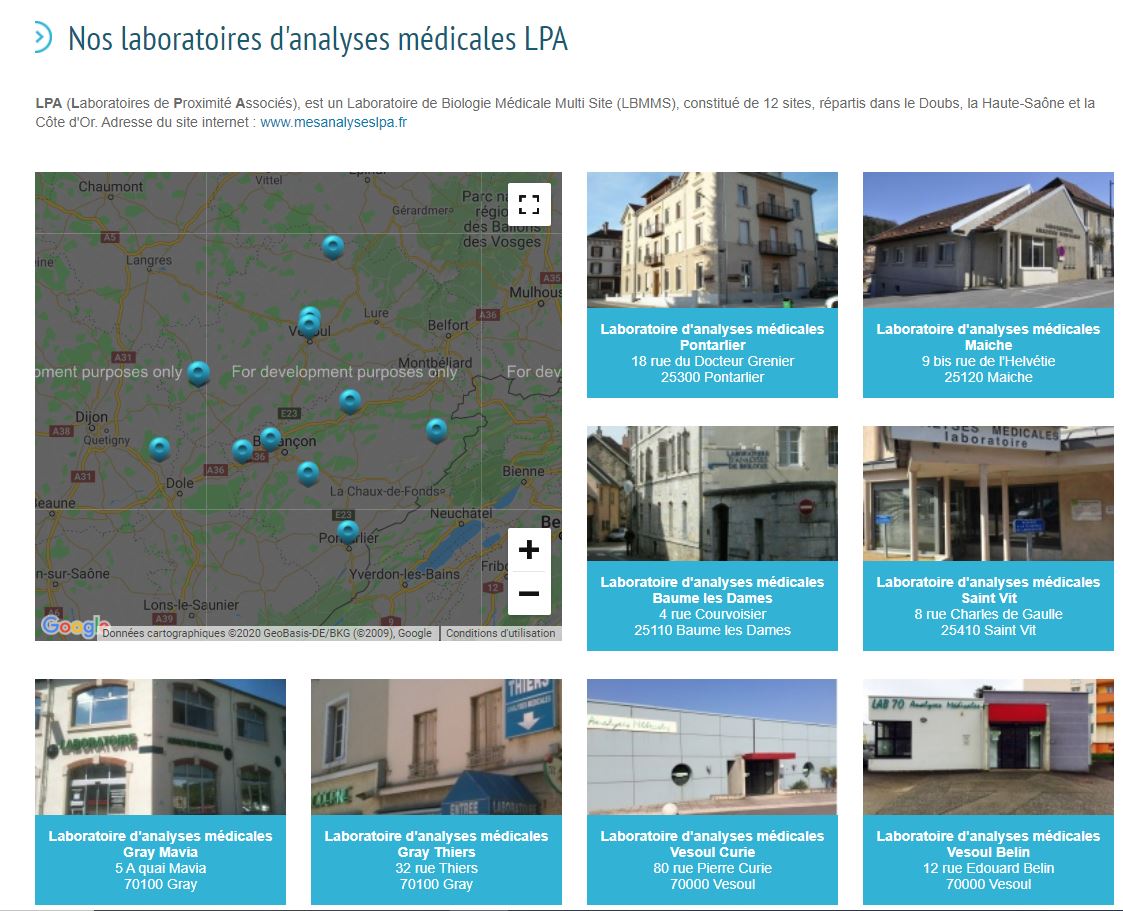
Task: Click the 'Lons-le-Saunier' label on map
Action: tap(191, 604)
